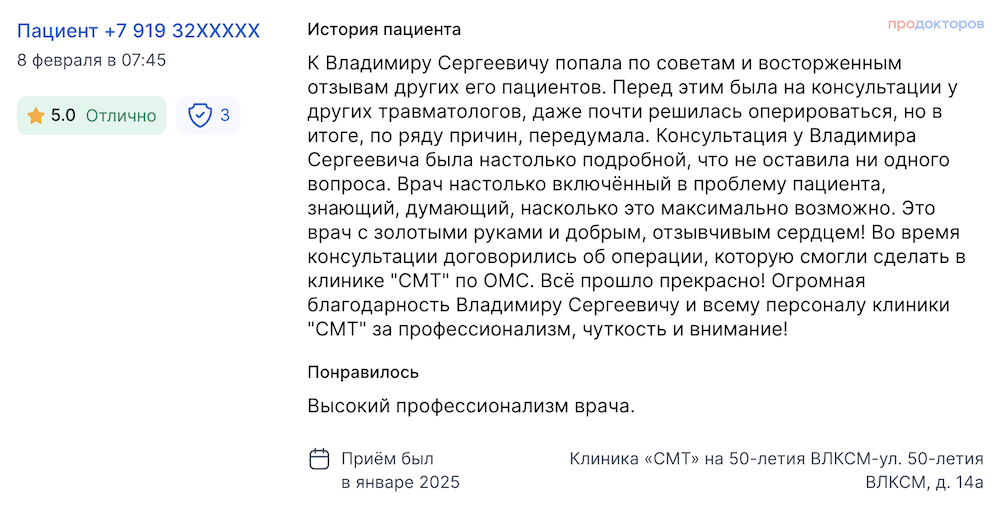This screenshot has width=1000, height=508.
Task: Click the review date 8 февраля в 07:45
Action: (91, 61)
